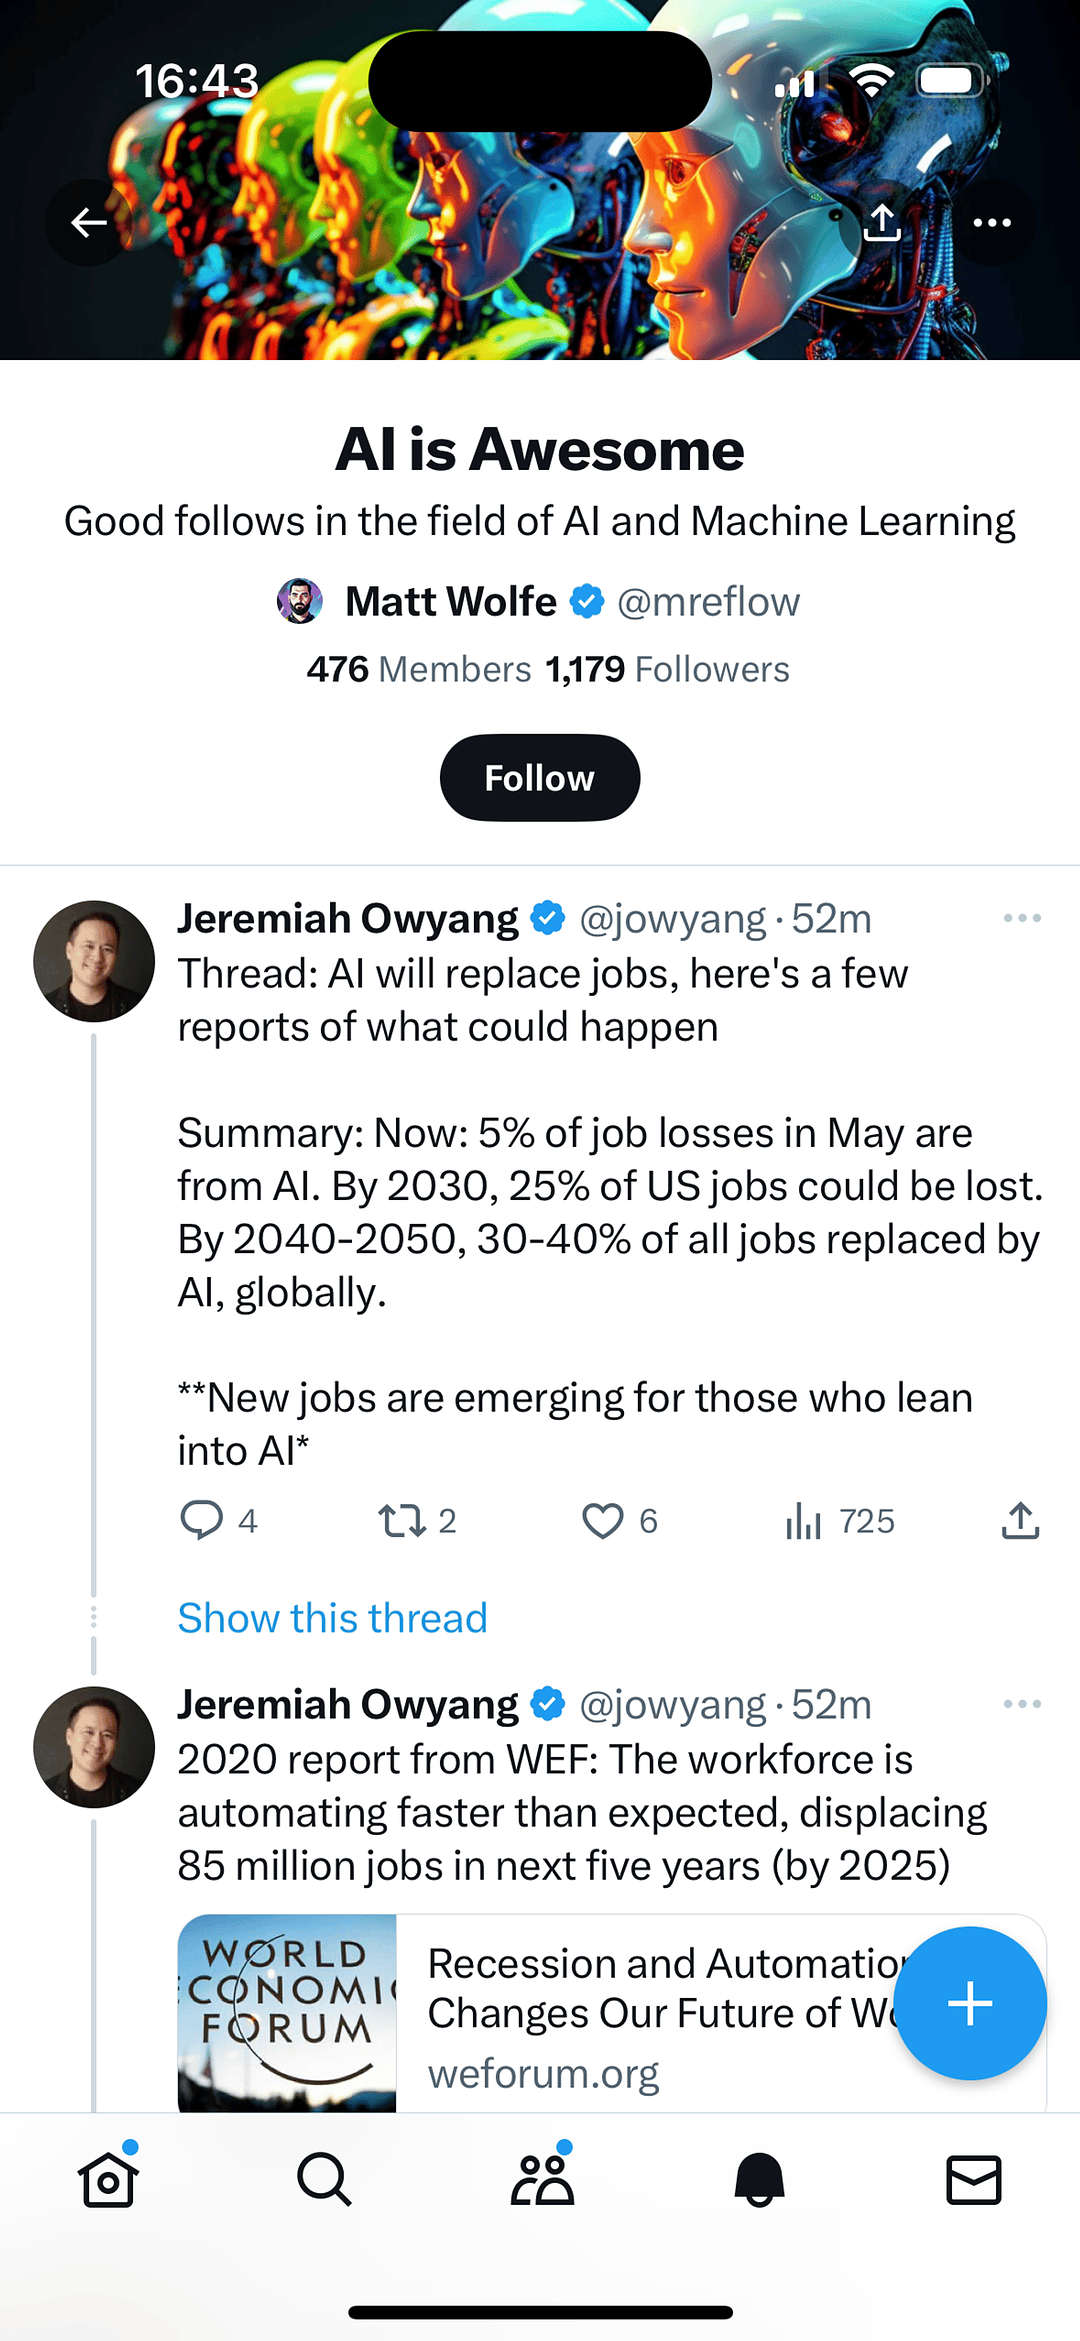Image resolution: width=1080 pixels, height=2341 pixels.
Task: Like the AI will replace jobs tweet
Action: click(x=603, y=1520)
